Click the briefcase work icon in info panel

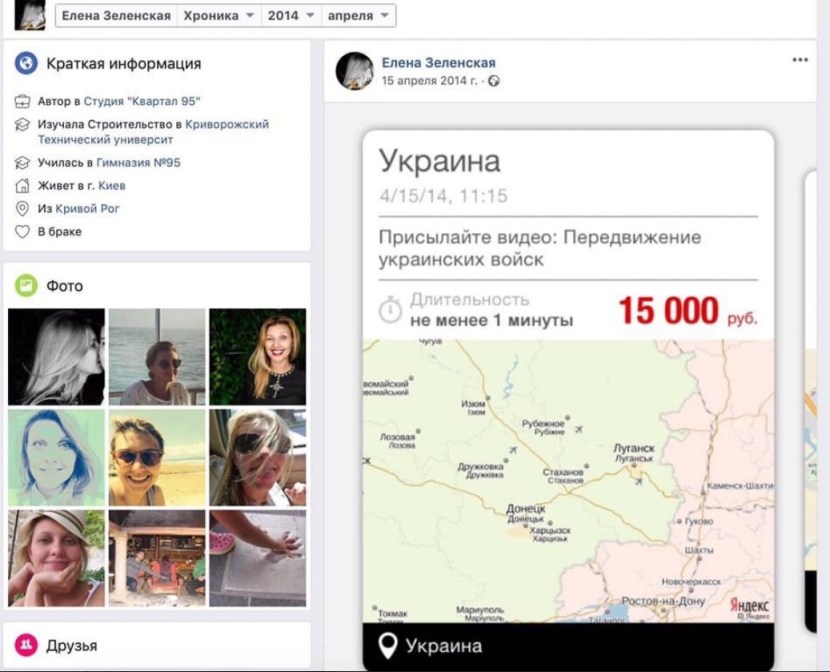(22, 101)
